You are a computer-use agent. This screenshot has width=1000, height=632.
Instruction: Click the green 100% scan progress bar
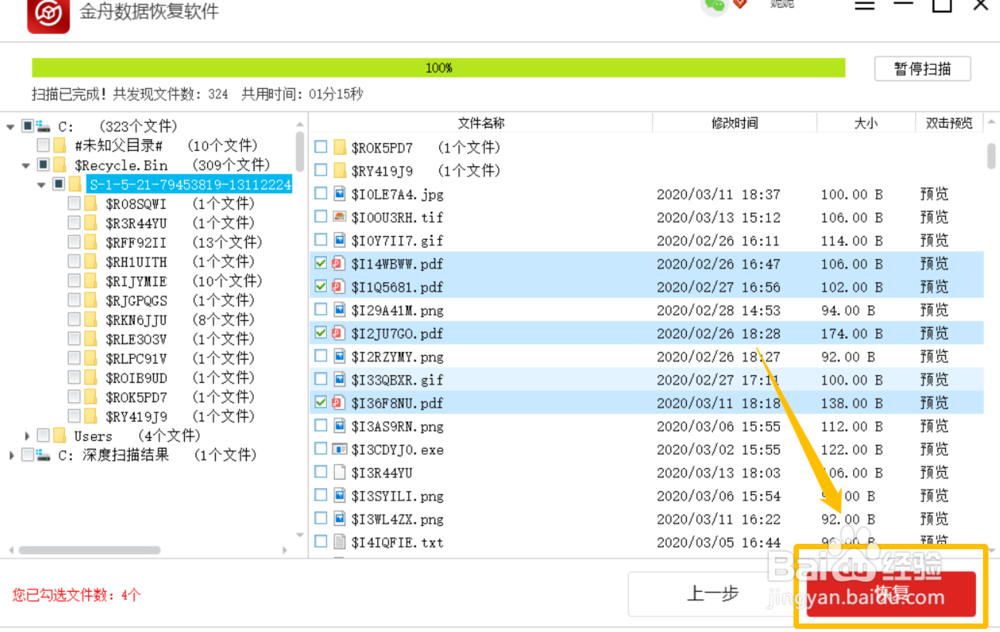click(x=439, y=68)
